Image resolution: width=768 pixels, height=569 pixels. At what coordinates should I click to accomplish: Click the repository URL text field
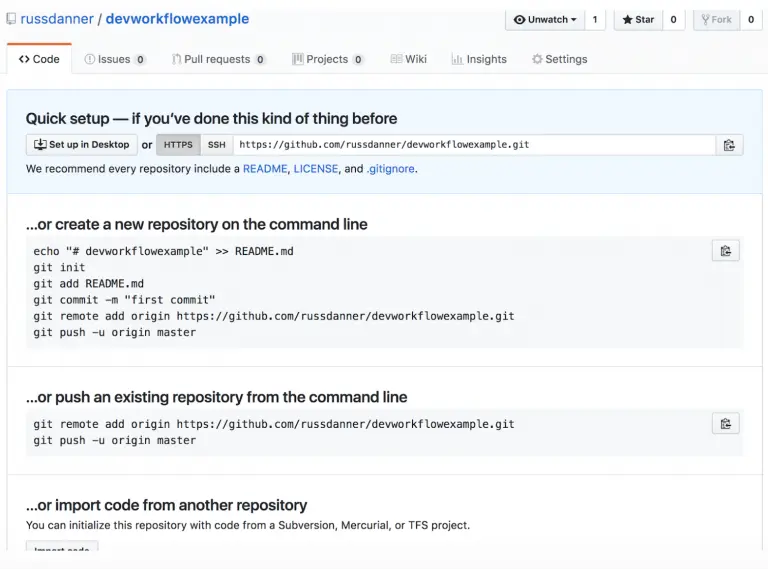(x=472, y=145)
